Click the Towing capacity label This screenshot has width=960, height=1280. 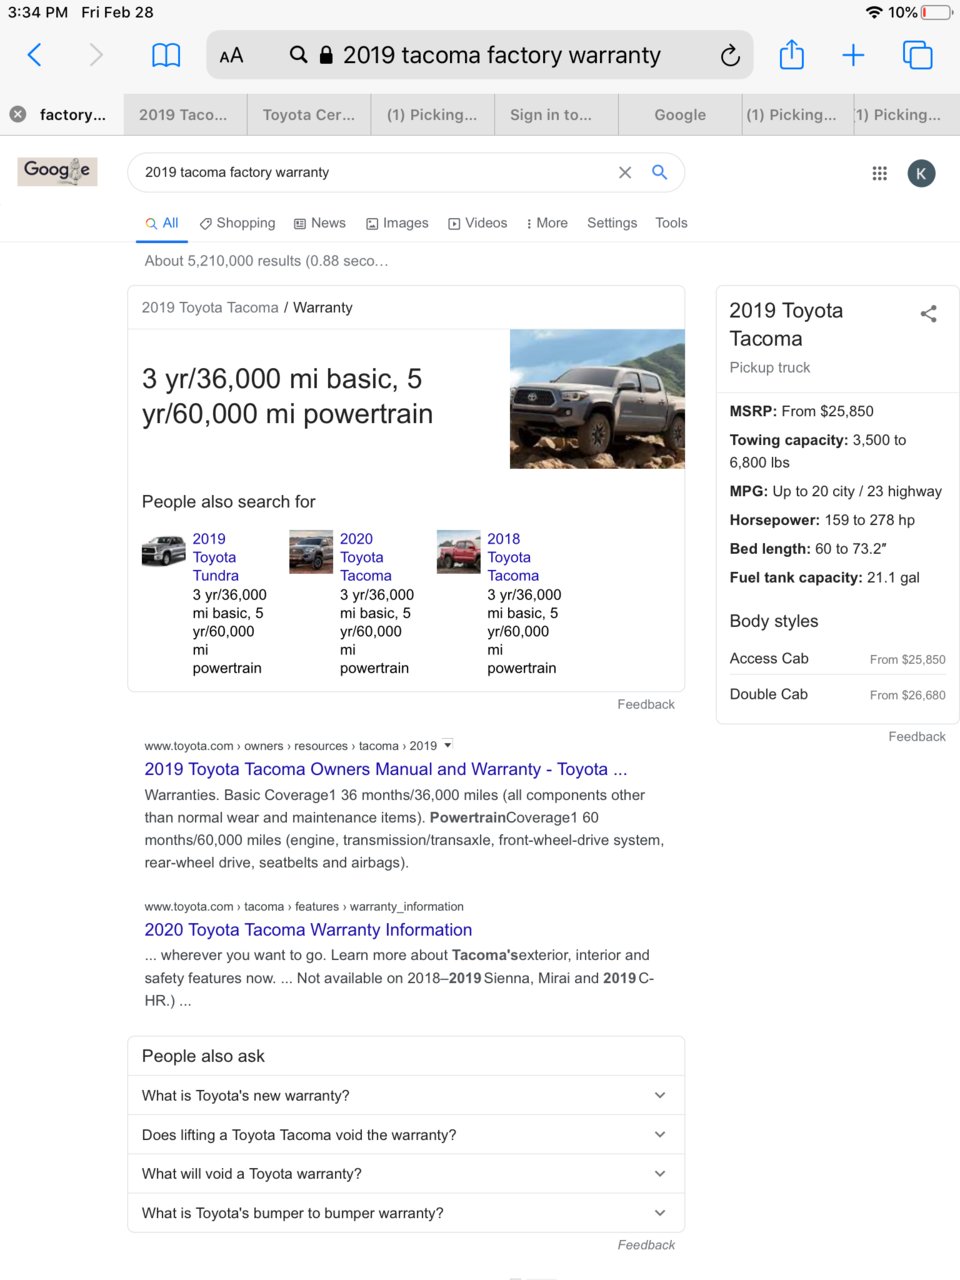tap(789, 440)
